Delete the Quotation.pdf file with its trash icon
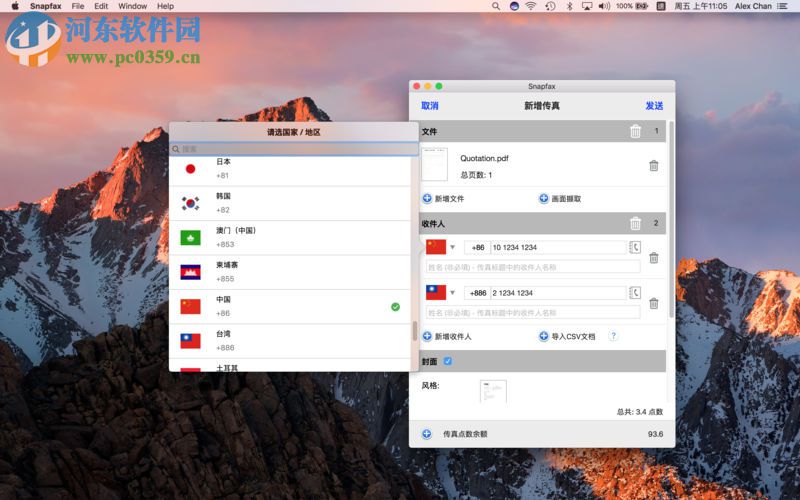Screen dimensions: 800x500 pos(654,166)
